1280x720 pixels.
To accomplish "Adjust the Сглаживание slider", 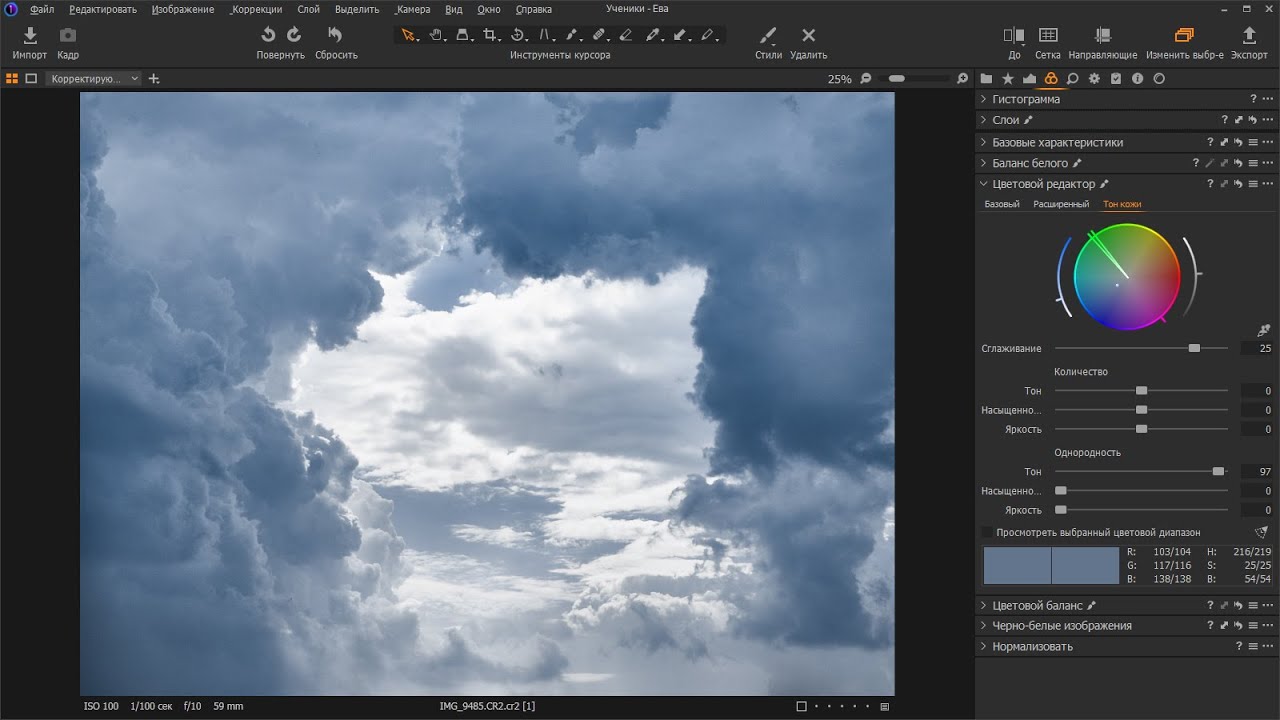I will (1141, 348).
